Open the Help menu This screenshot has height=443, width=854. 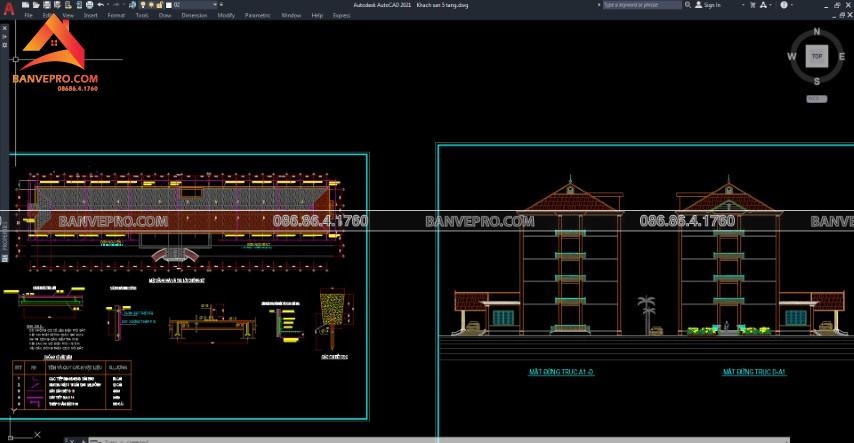[317, 15]
